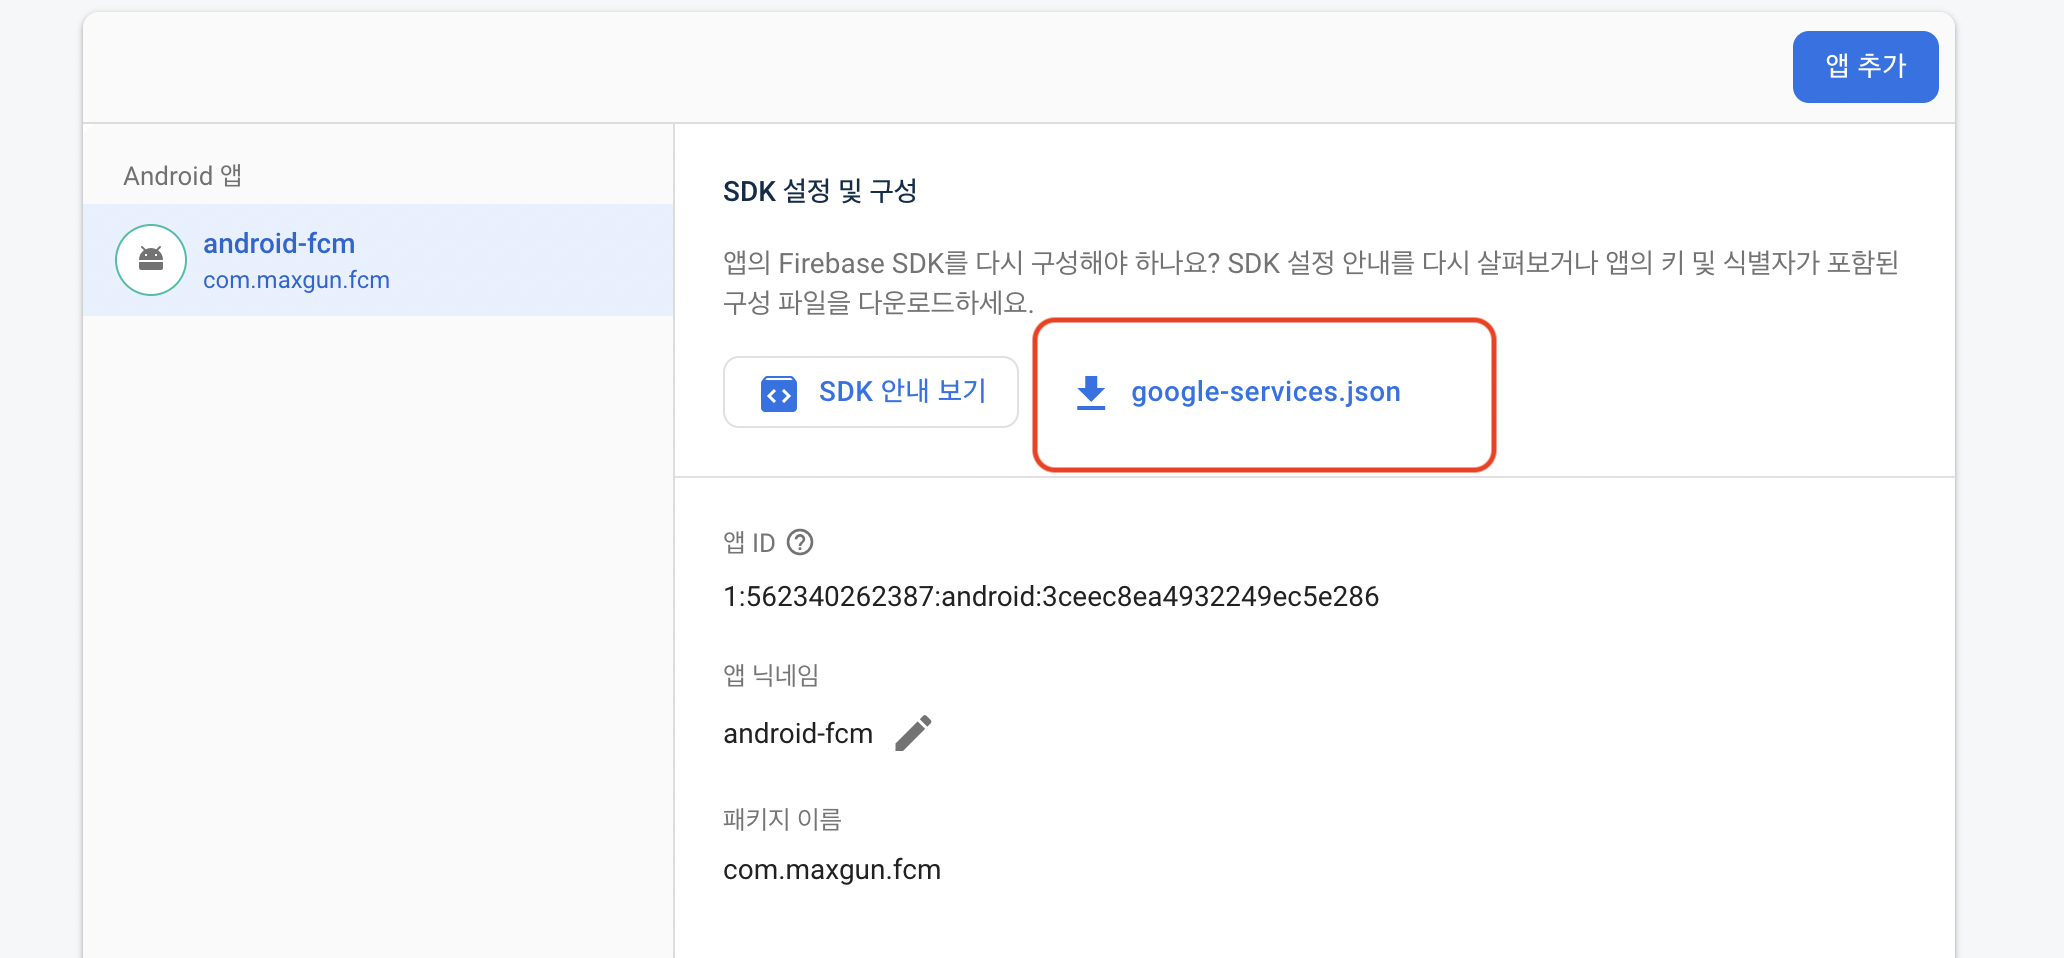
Task: Click the 앱 ID label
Action: click(x=749, y=542)
